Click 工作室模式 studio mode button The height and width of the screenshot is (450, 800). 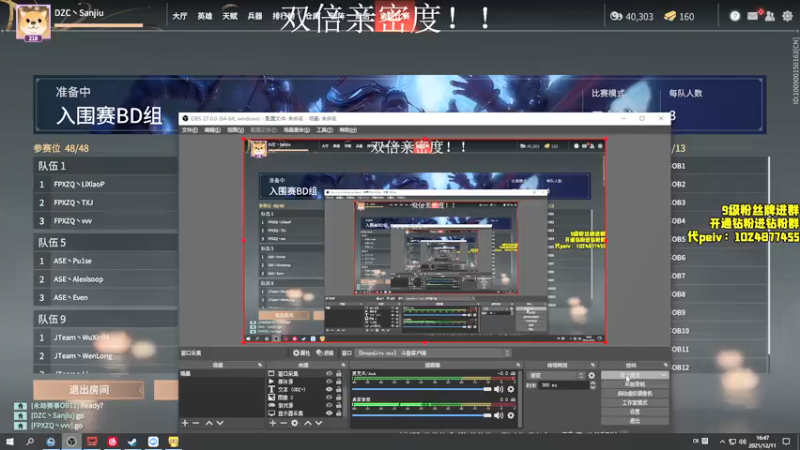635,403
